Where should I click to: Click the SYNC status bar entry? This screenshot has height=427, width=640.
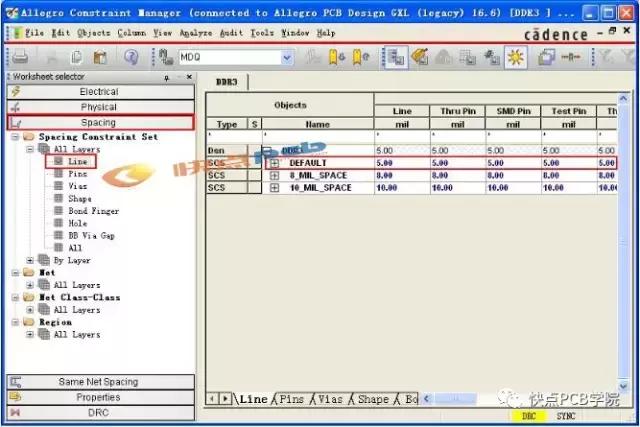point(566,416)
